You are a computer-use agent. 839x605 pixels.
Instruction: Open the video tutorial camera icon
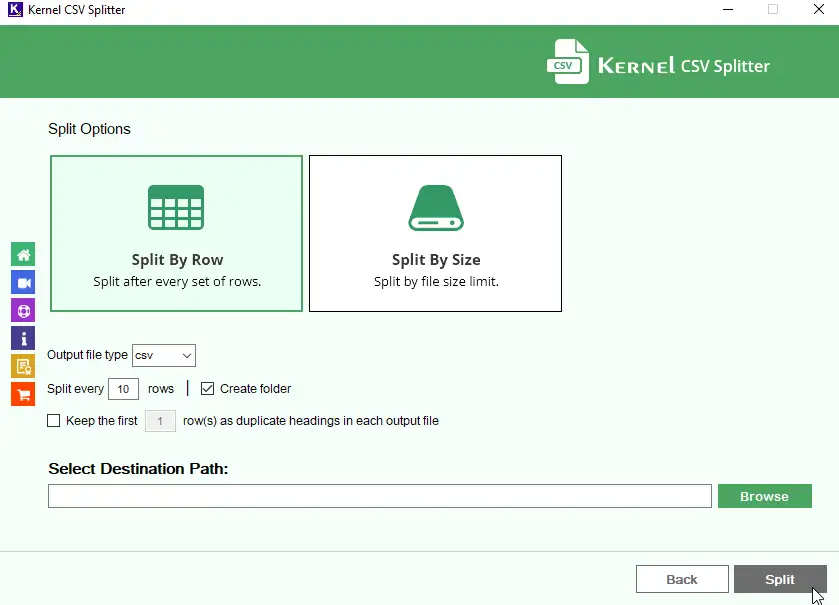pyautogui.click(x=23, y=282)
